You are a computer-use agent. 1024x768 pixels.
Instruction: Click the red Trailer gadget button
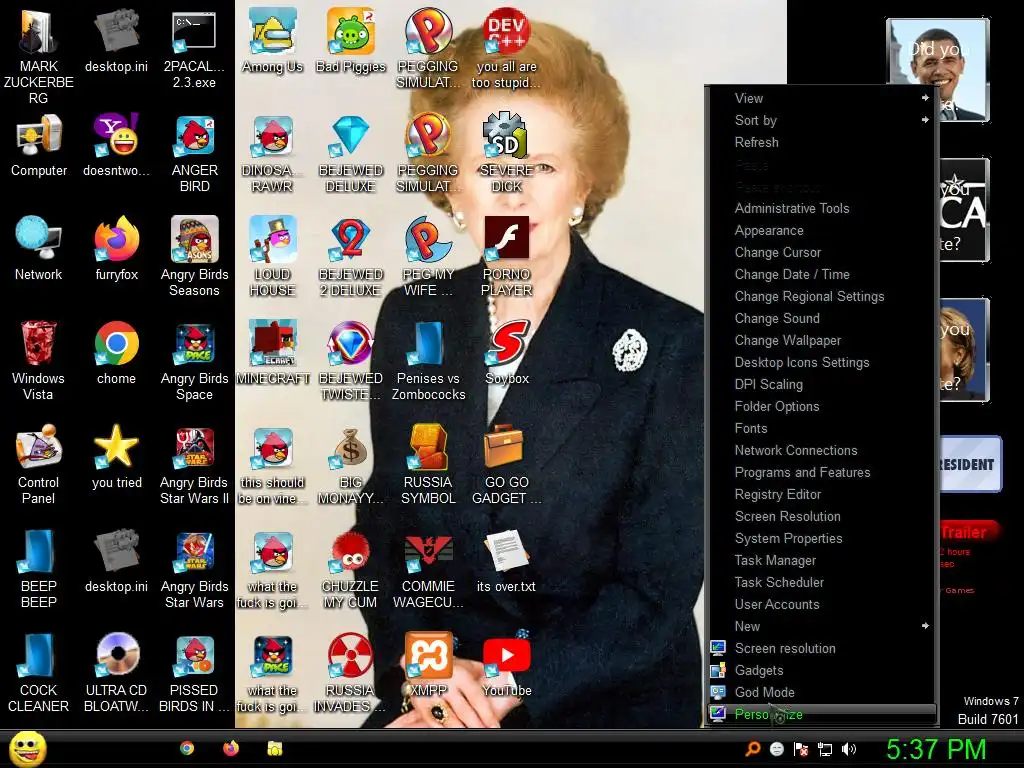[969, 532]
